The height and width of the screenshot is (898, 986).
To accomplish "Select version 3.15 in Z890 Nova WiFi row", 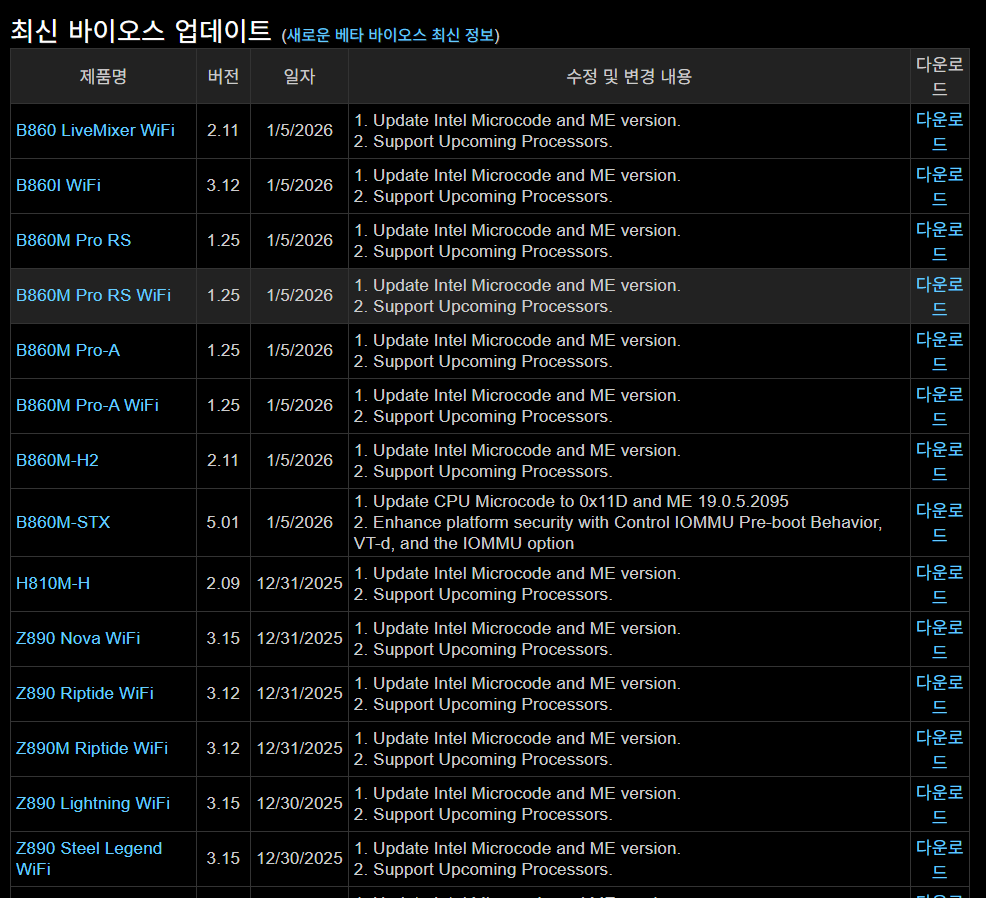I will click(x=223, y=638).
